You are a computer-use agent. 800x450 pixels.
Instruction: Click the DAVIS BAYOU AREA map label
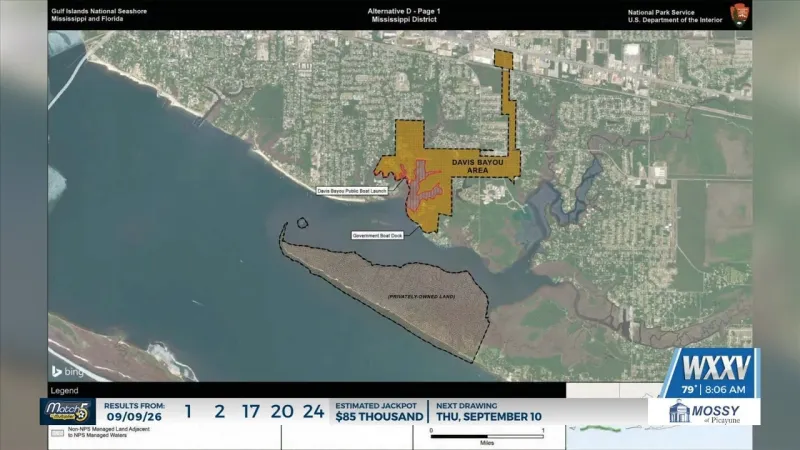tap(478, 166)
